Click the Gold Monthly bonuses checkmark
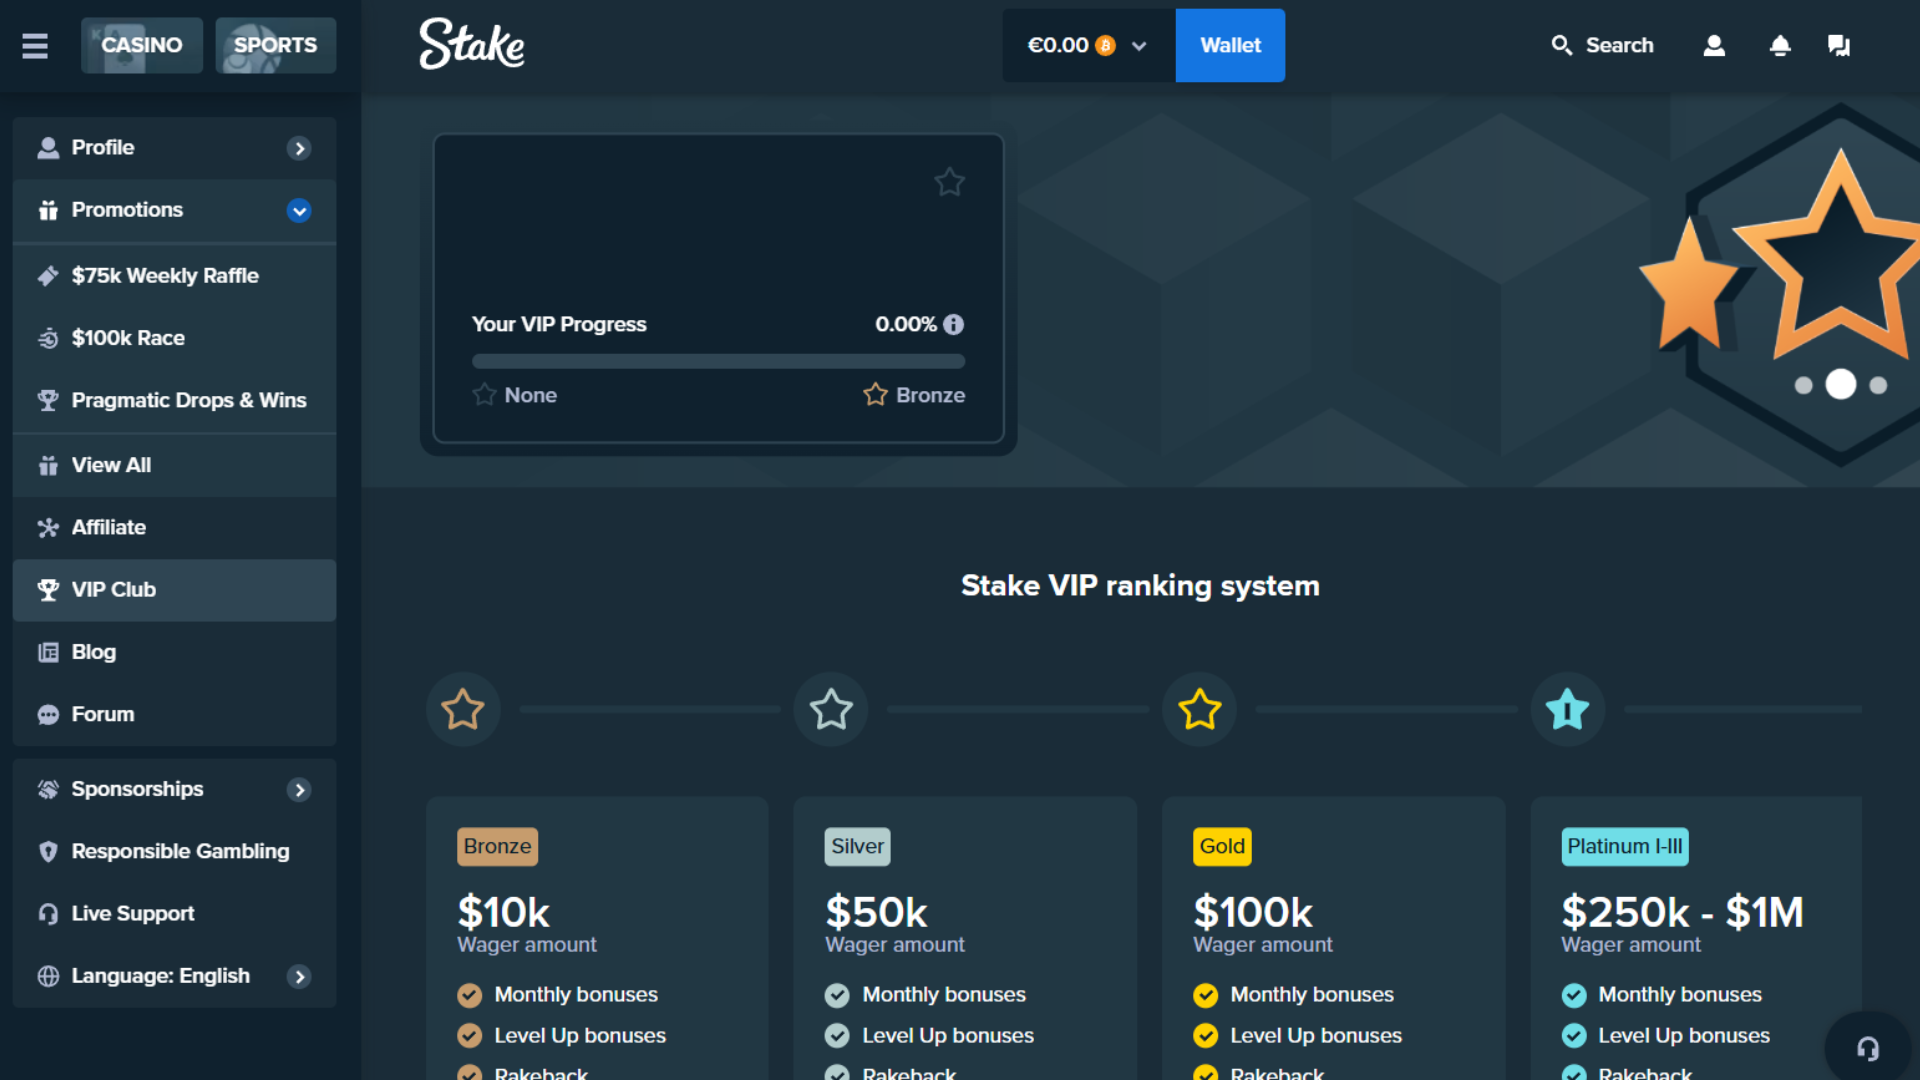 tap(1206, 995)
